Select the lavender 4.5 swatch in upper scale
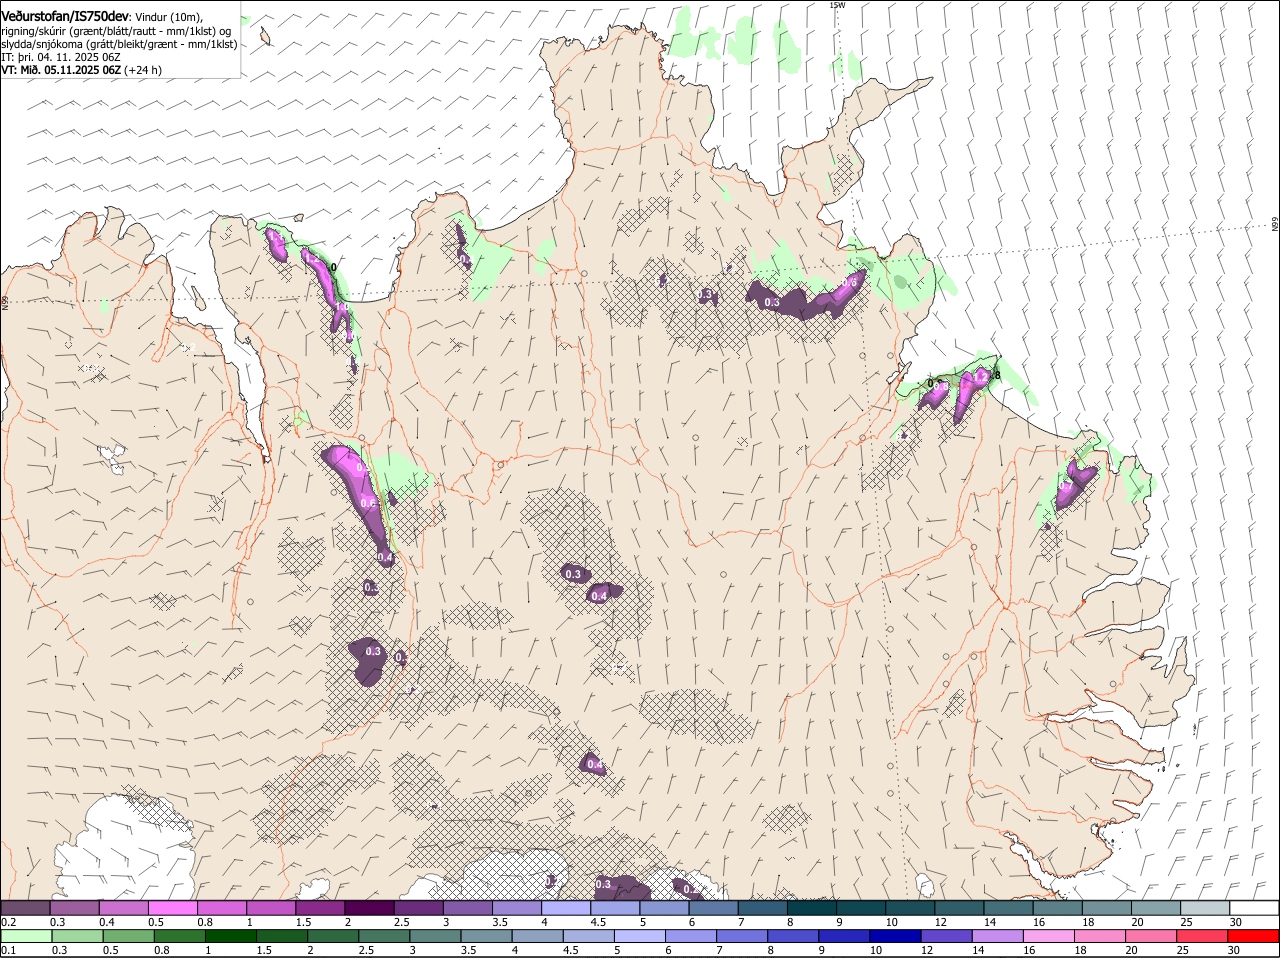 pos(615,908)
